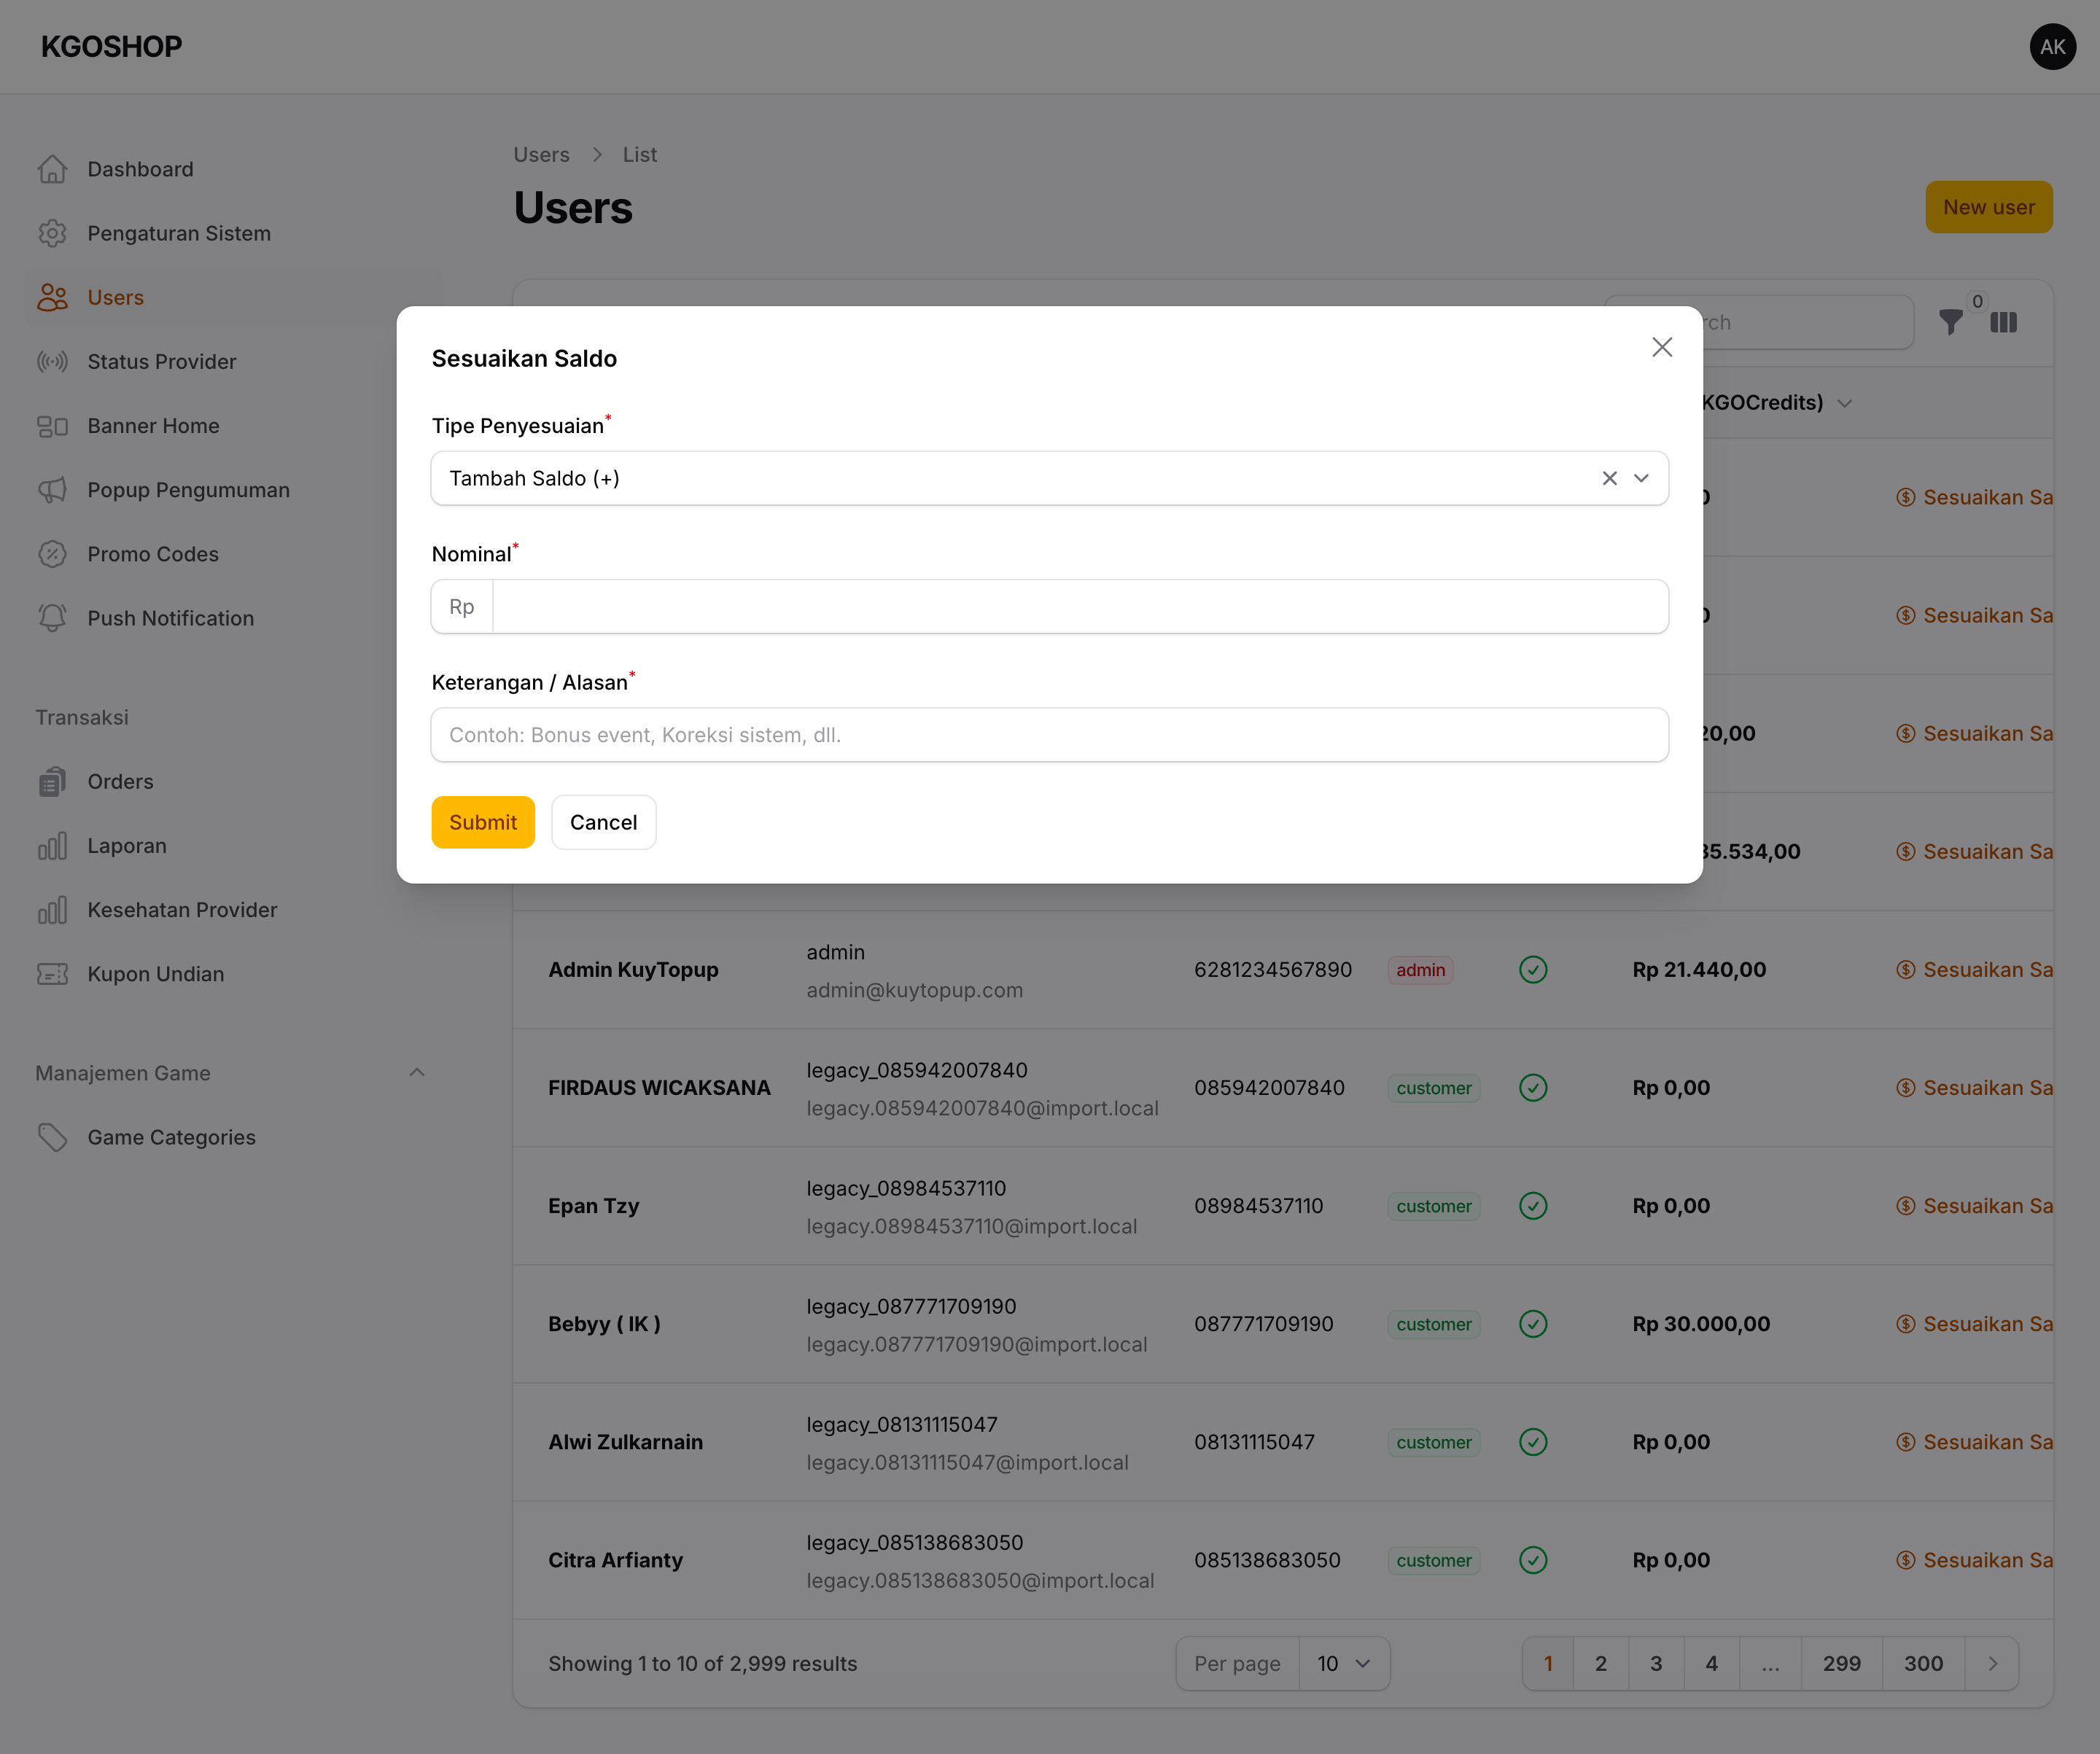
Task: Click customer badge for FIRDAUS WICAKSANA
Action: point(1433,1087)
